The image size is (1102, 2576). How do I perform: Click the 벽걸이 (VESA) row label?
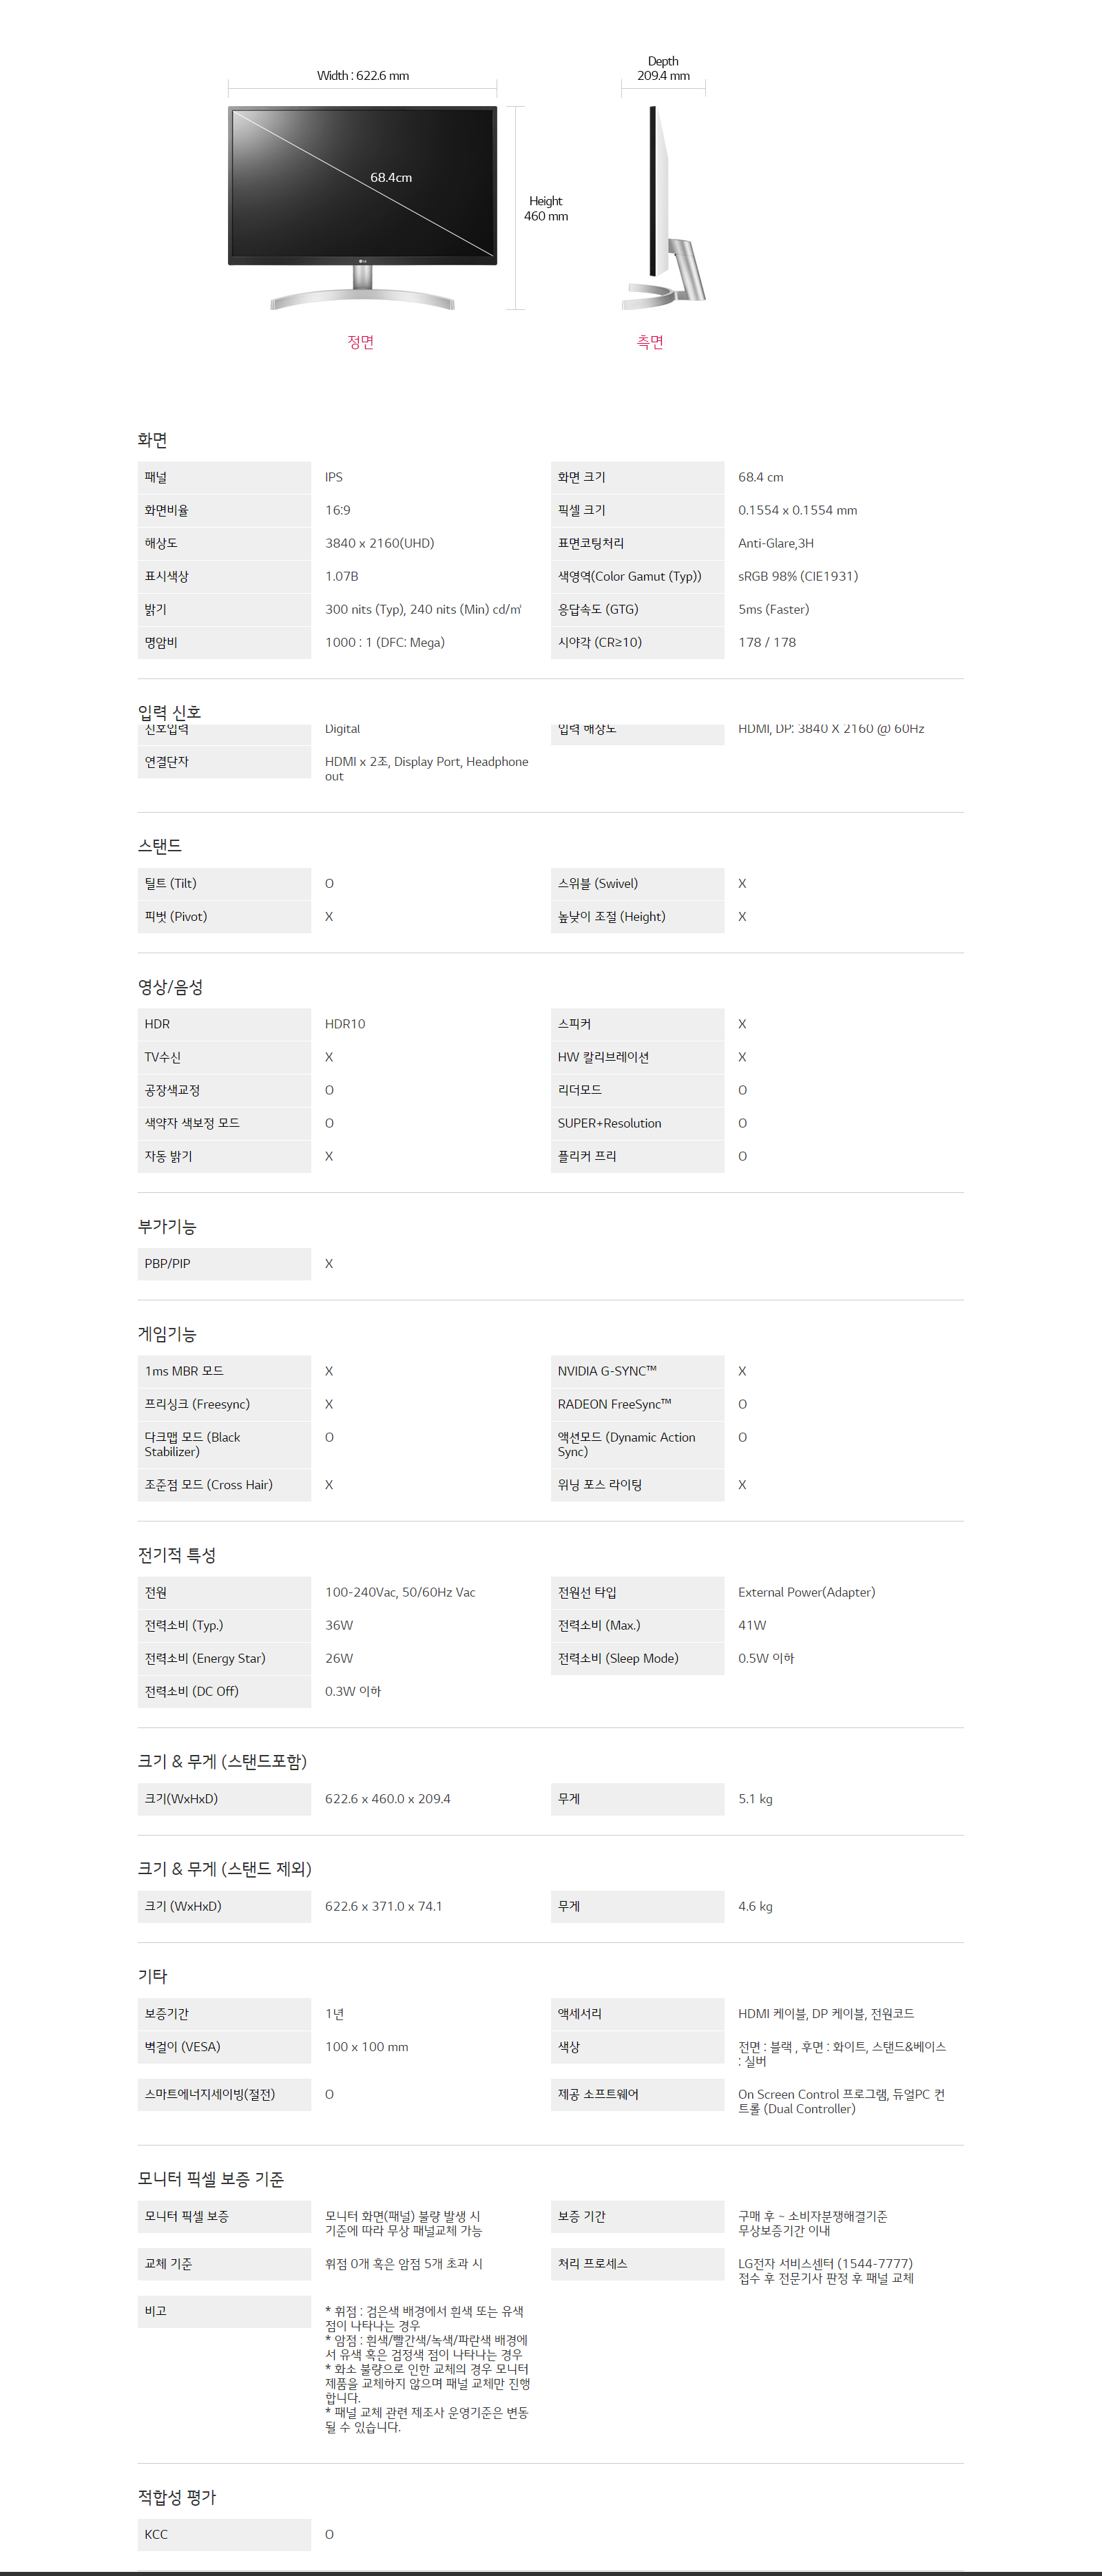tap(182, 2047)
